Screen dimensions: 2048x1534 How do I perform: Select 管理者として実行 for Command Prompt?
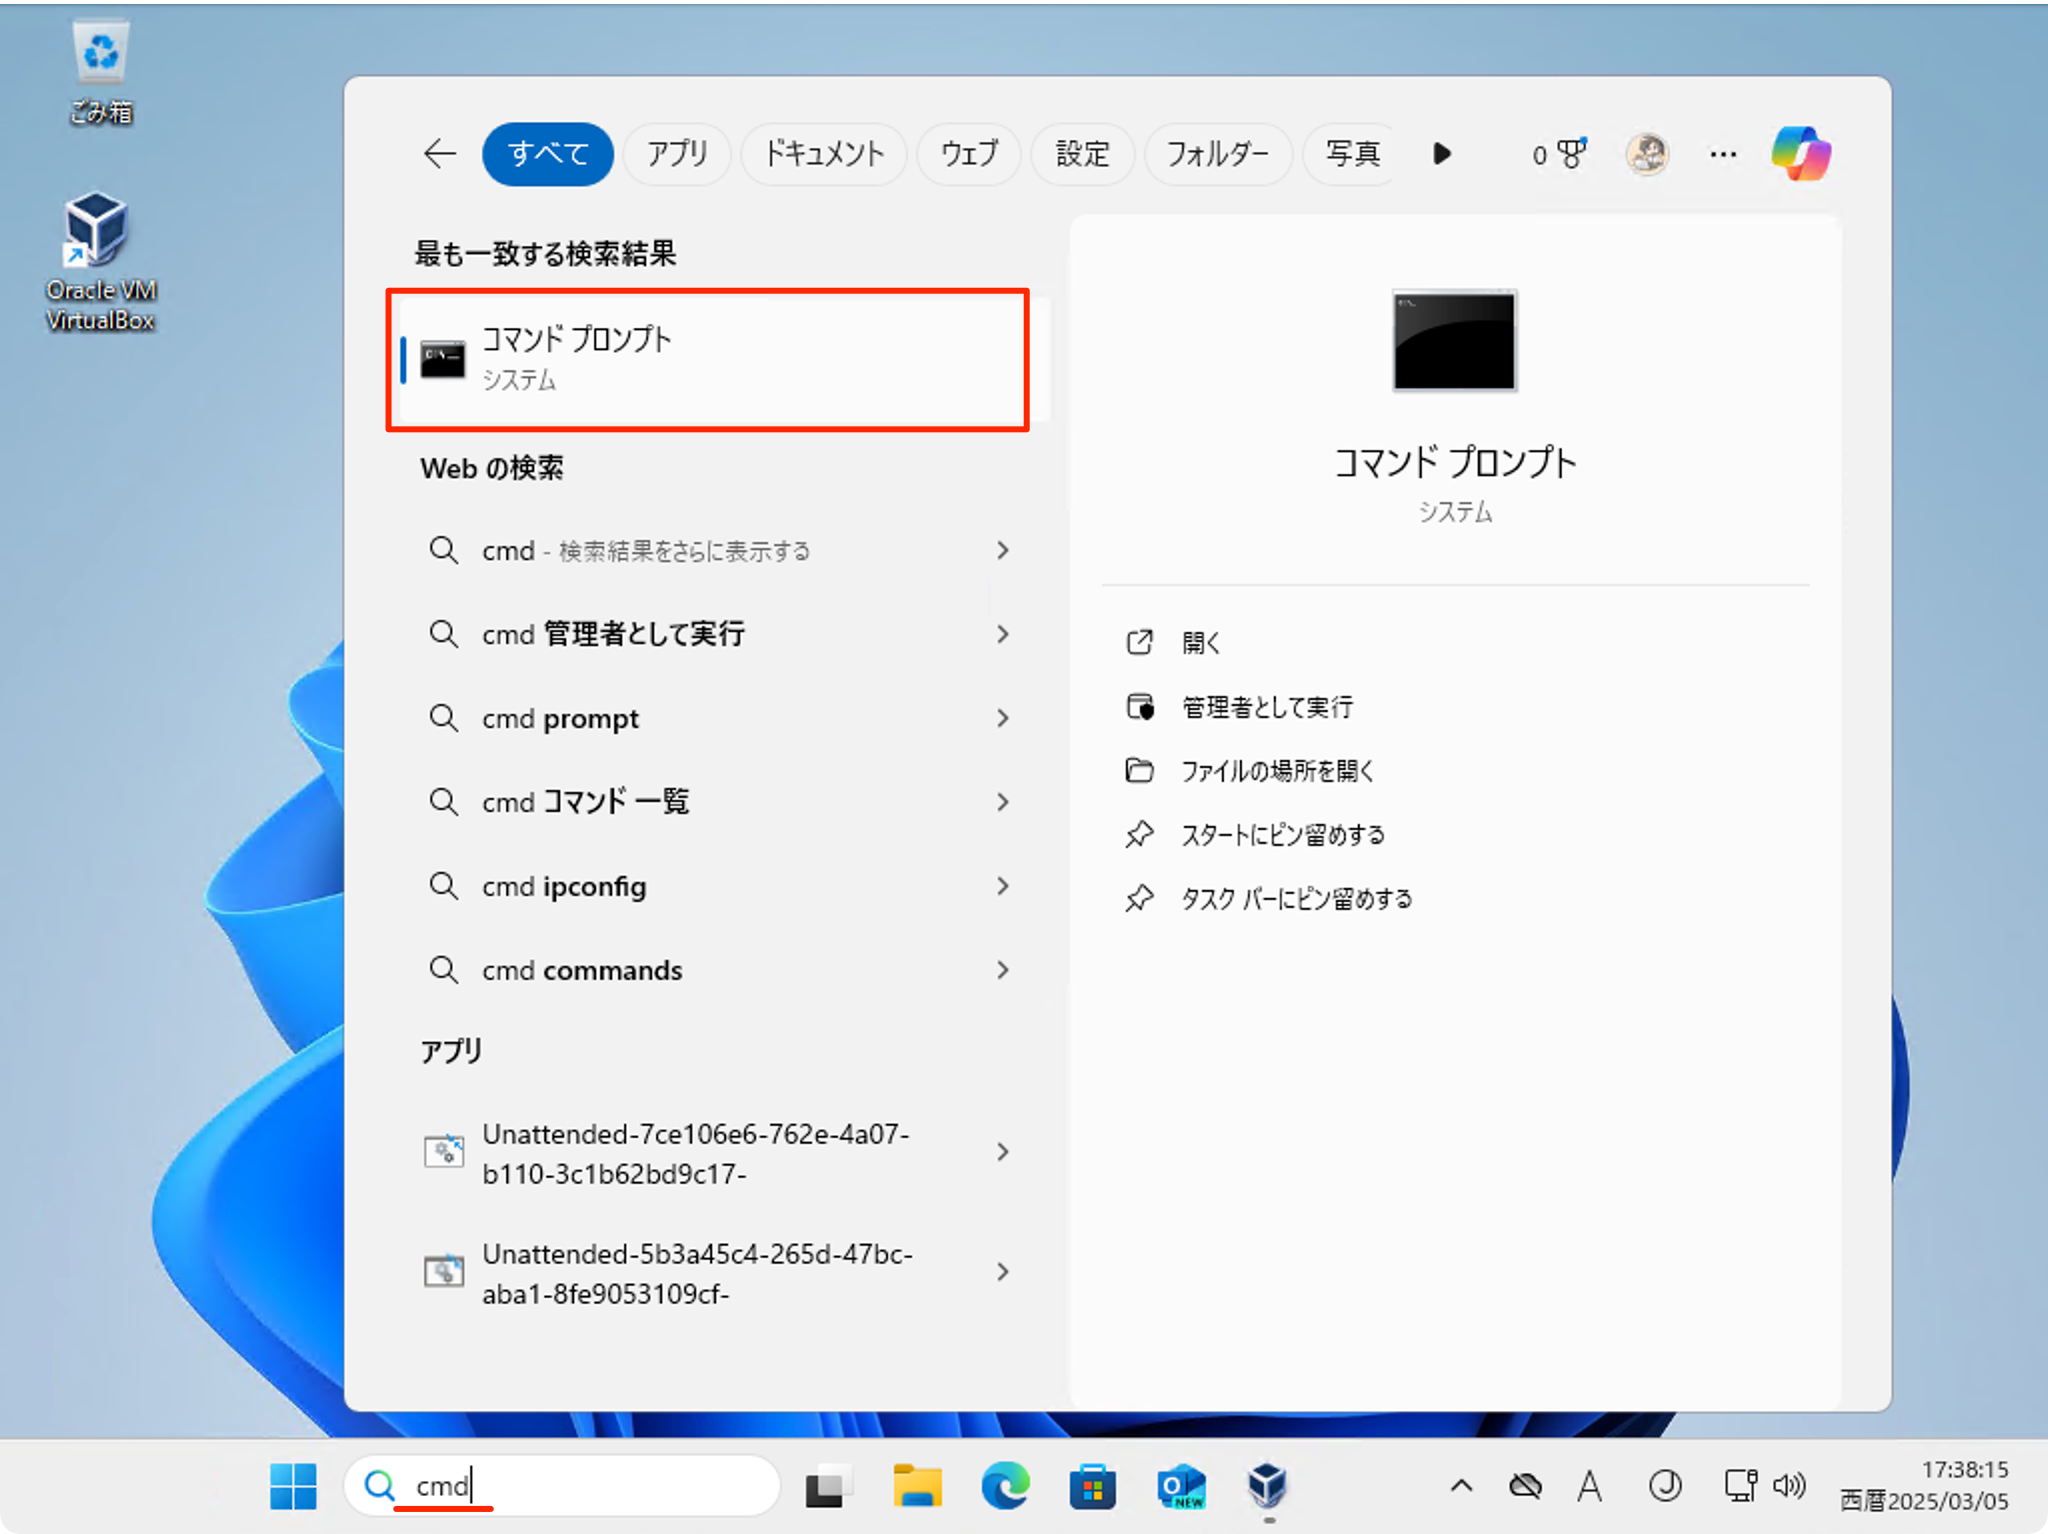pyautogui.click(x=1266, y=707)
